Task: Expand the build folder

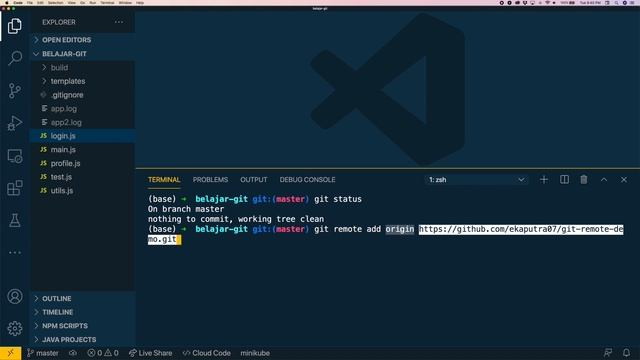Action: (83, 67)
